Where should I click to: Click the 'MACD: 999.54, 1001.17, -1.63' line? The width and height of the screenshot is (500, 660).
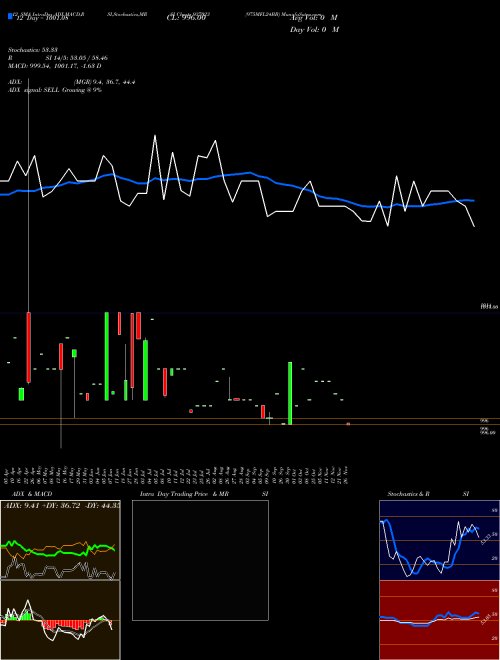pyautogui.click(x=54, y=66)
